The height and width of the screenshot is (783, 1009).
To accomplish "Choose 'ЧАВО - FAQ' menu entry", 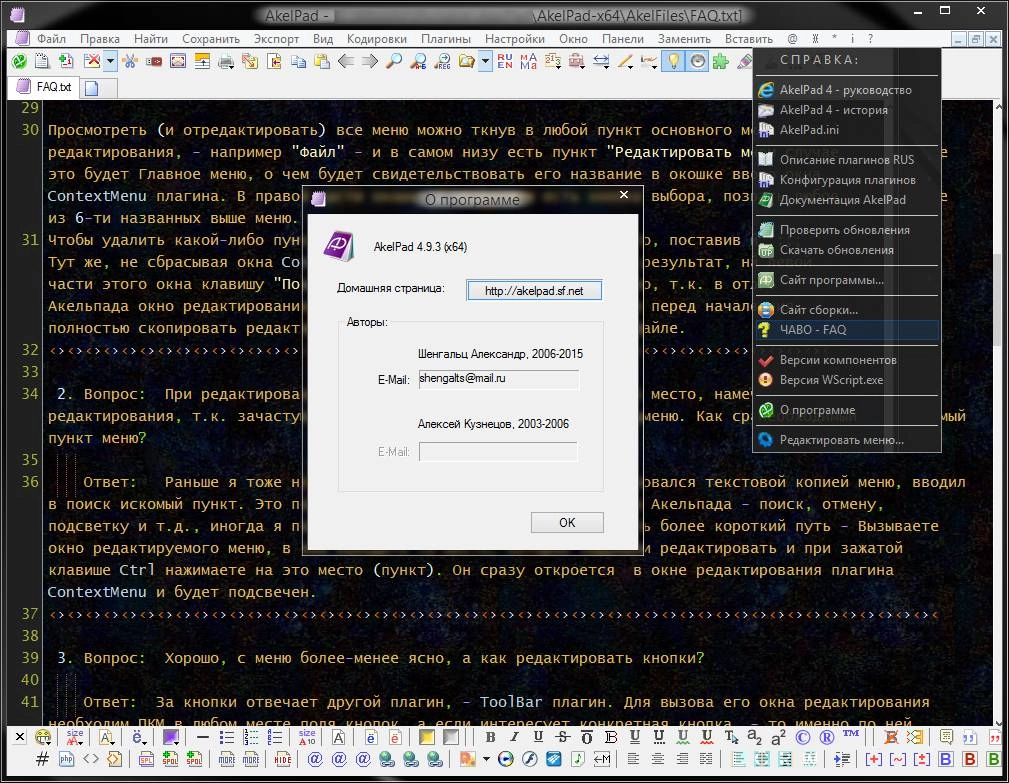I will coord(847,329).
